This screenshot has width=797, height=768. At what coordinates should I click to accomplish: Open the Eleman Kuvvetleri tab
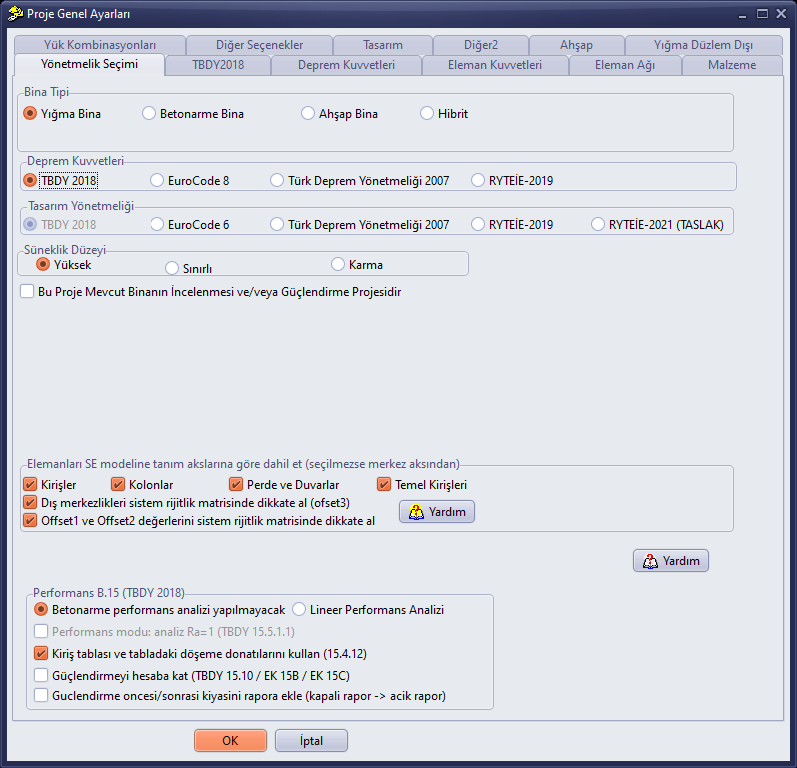495,65
